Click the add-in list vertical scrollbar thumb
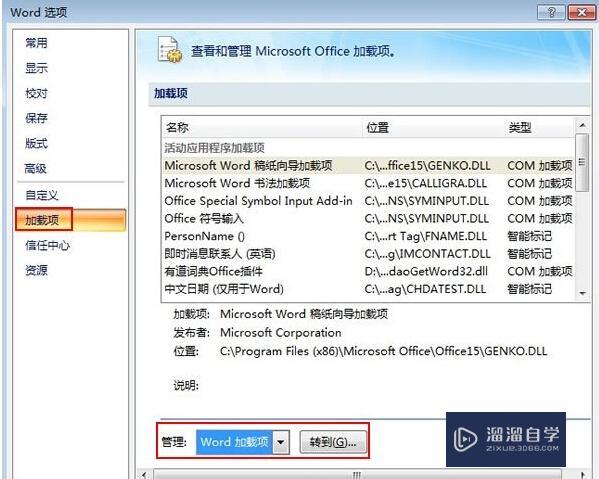This screenshot has height=479, width=599. 582,162
